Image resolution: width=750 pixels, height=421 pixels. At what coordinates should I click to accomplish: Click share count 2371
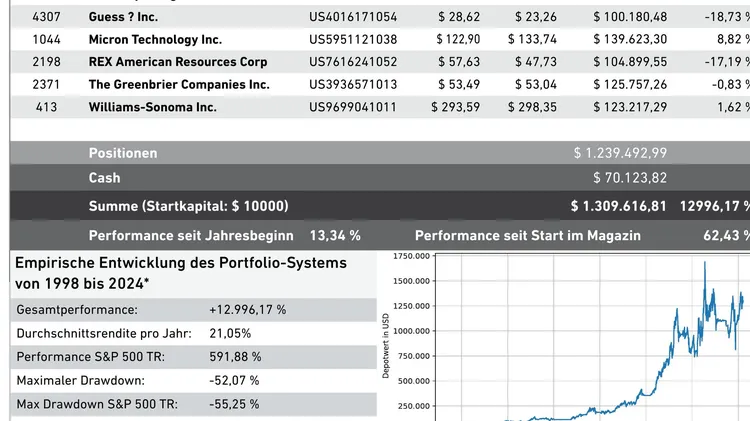(46, 84)
